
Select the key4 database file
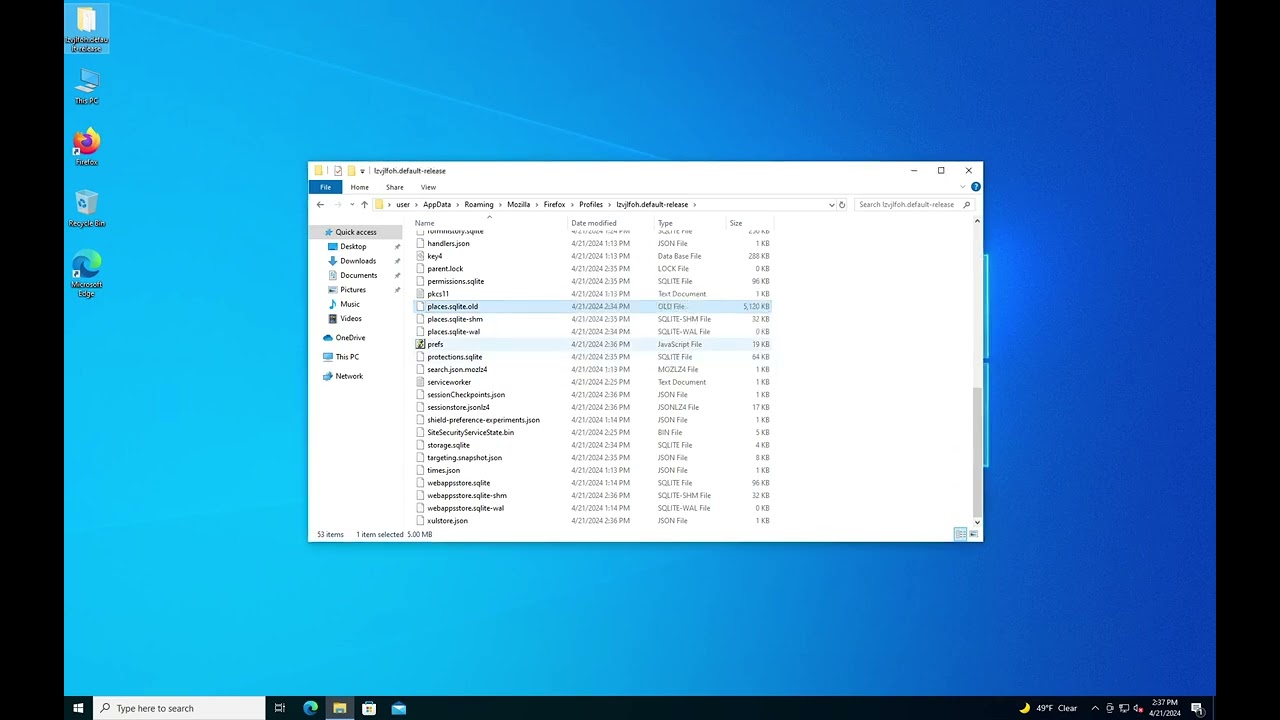tap(592, 256)
